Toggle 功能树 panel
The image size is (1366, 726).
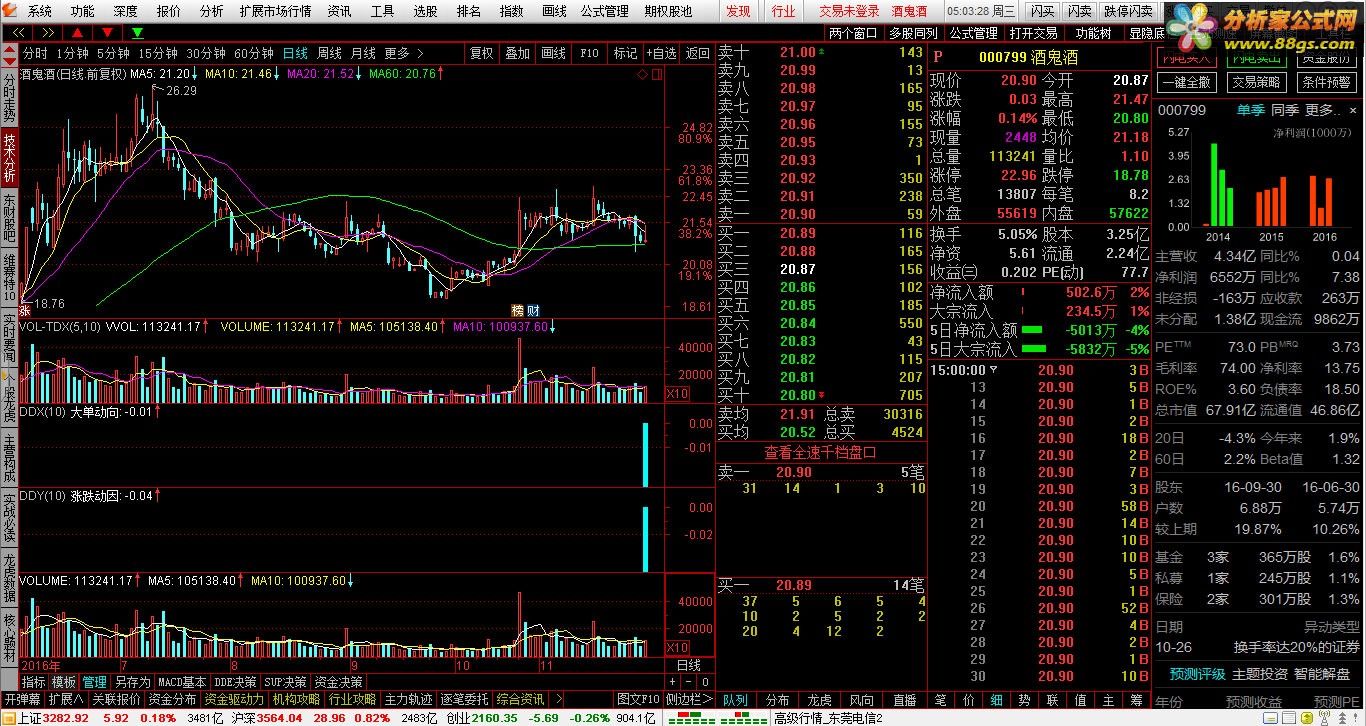point(1093,33)
